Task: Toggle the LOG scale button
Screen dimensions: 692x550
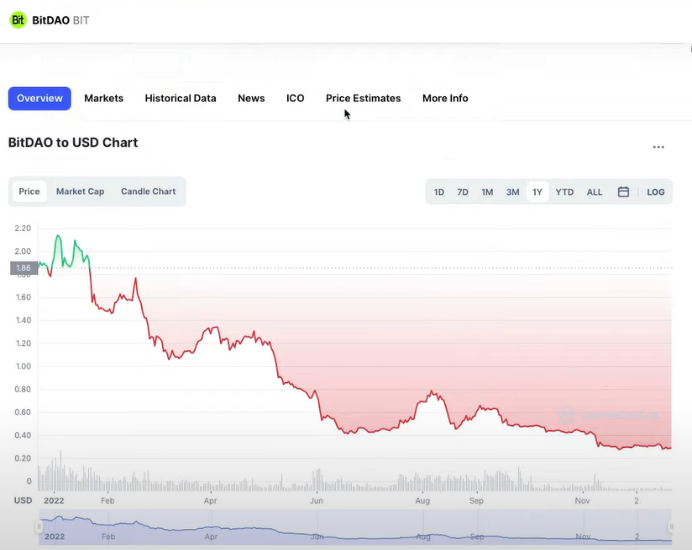Action: pos(655,192)
